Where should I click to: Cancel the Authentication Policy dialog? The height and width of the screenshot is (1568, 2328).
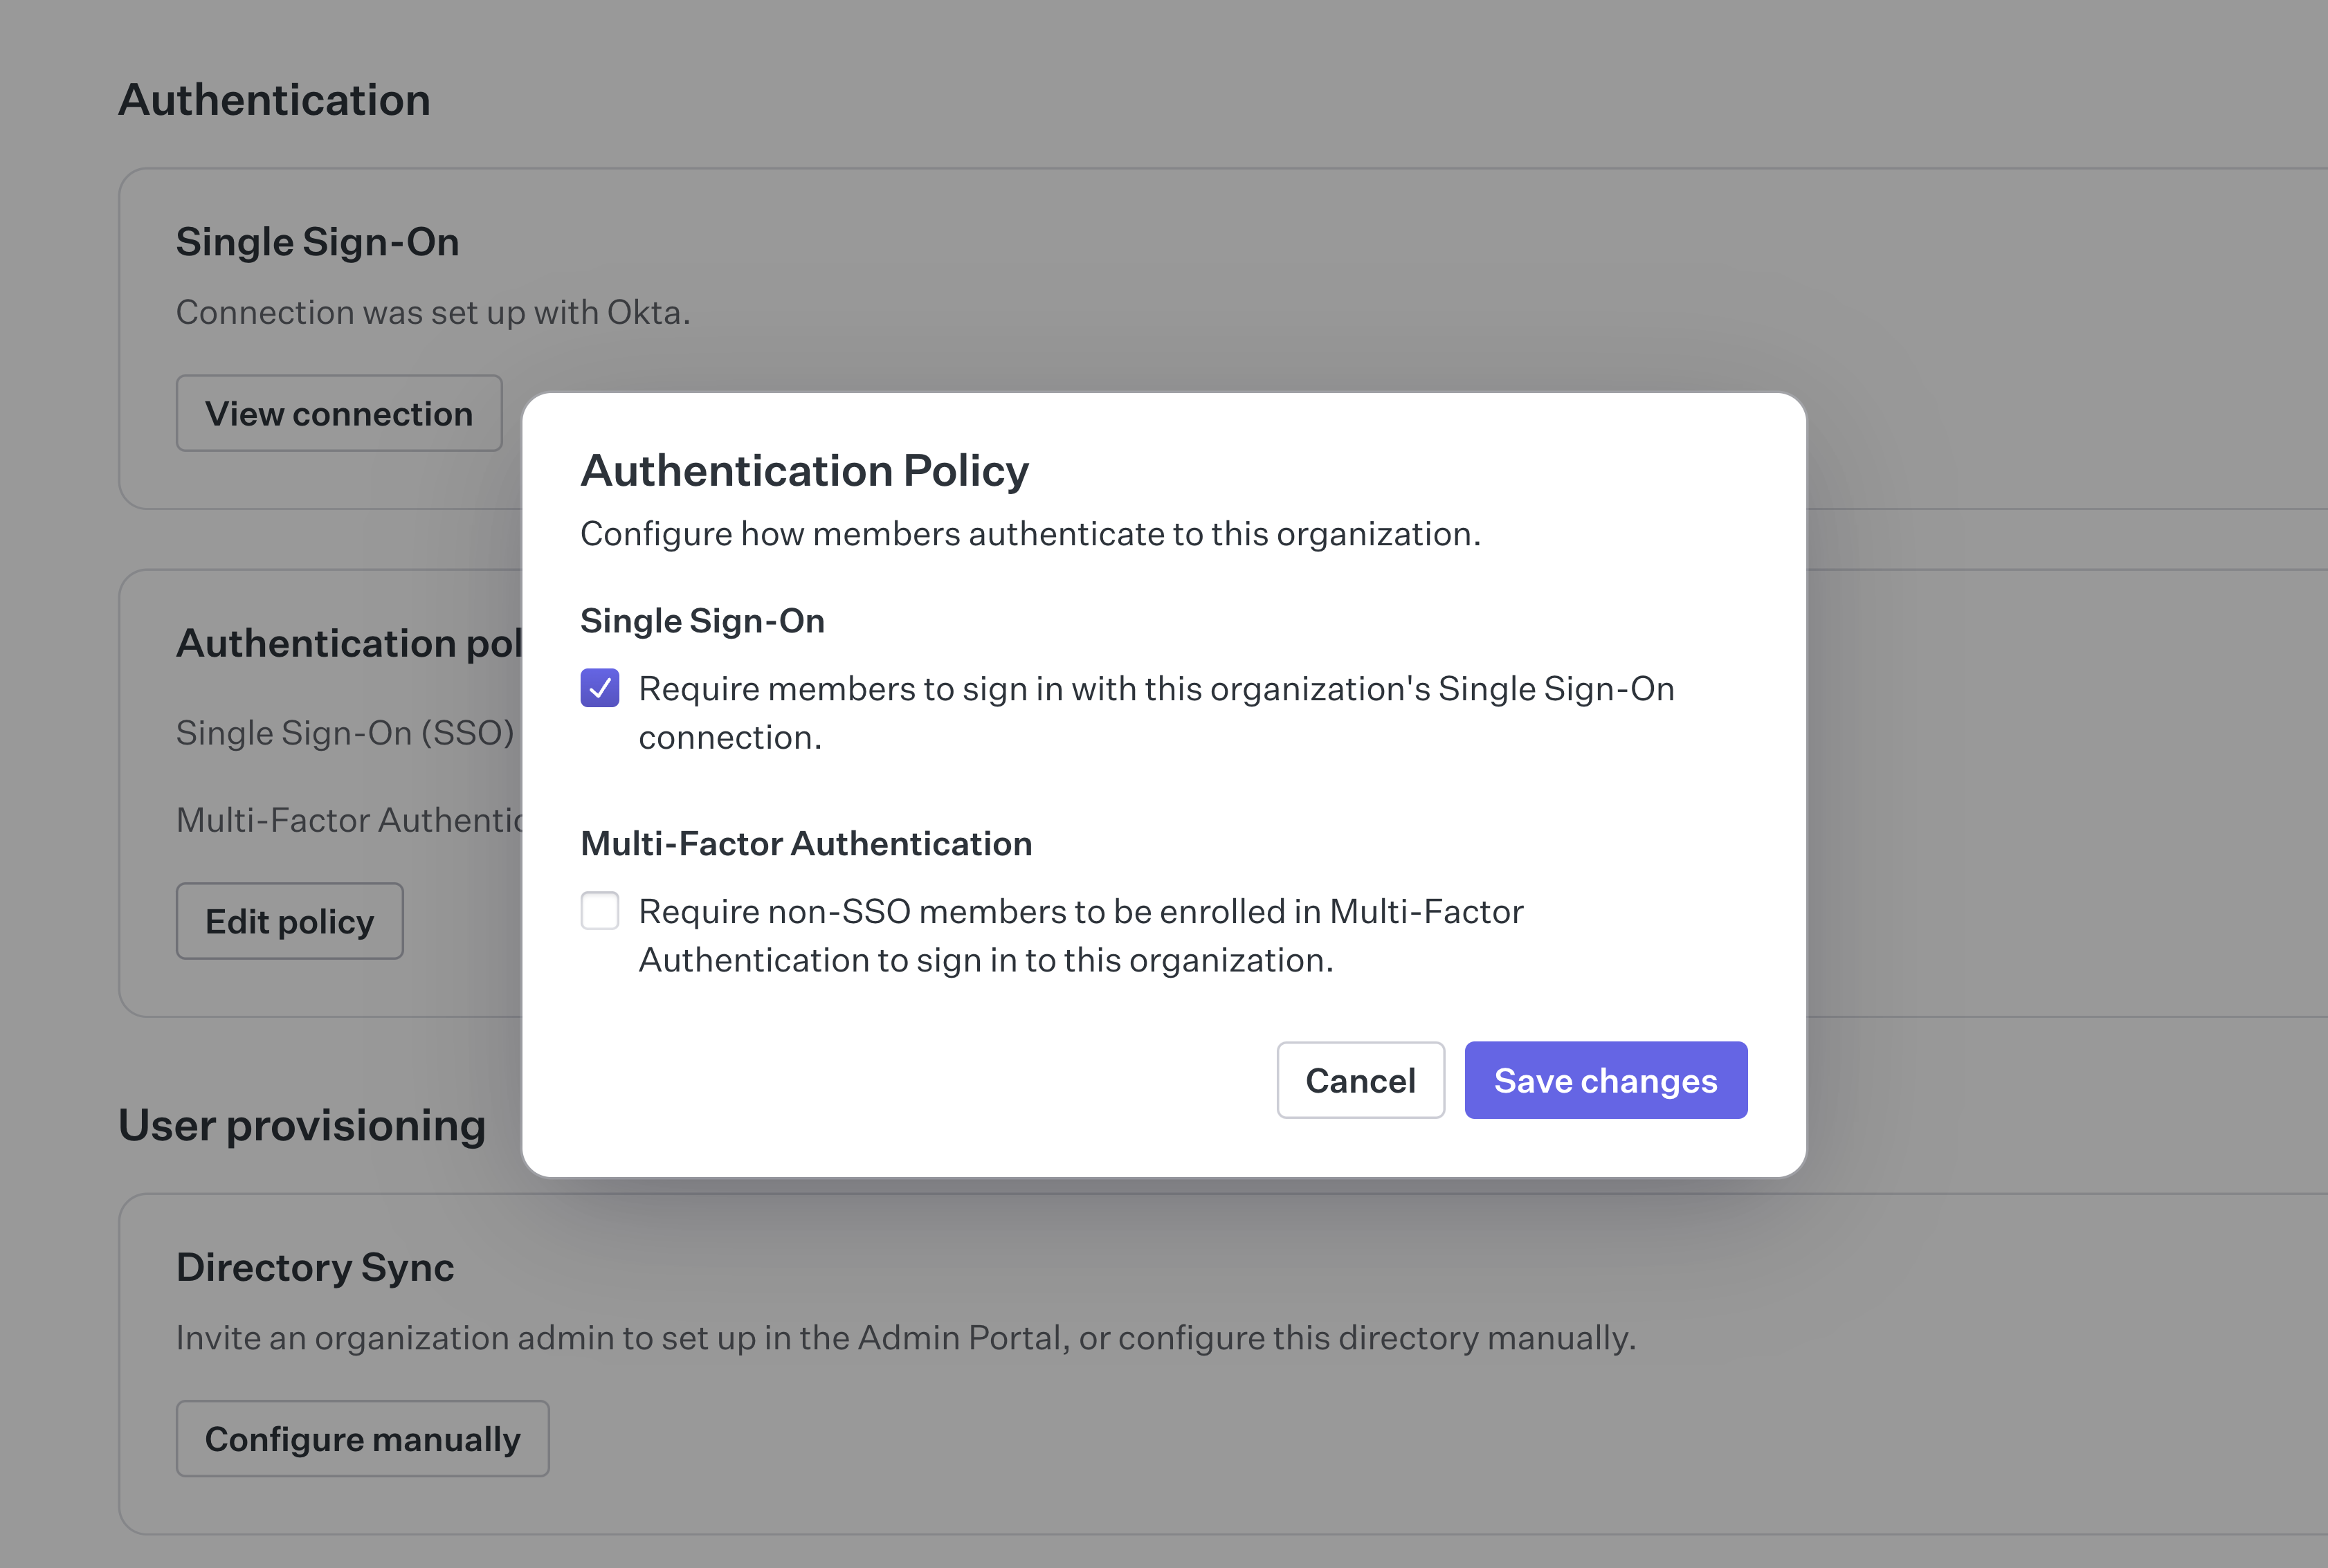pos(1360,1080)
